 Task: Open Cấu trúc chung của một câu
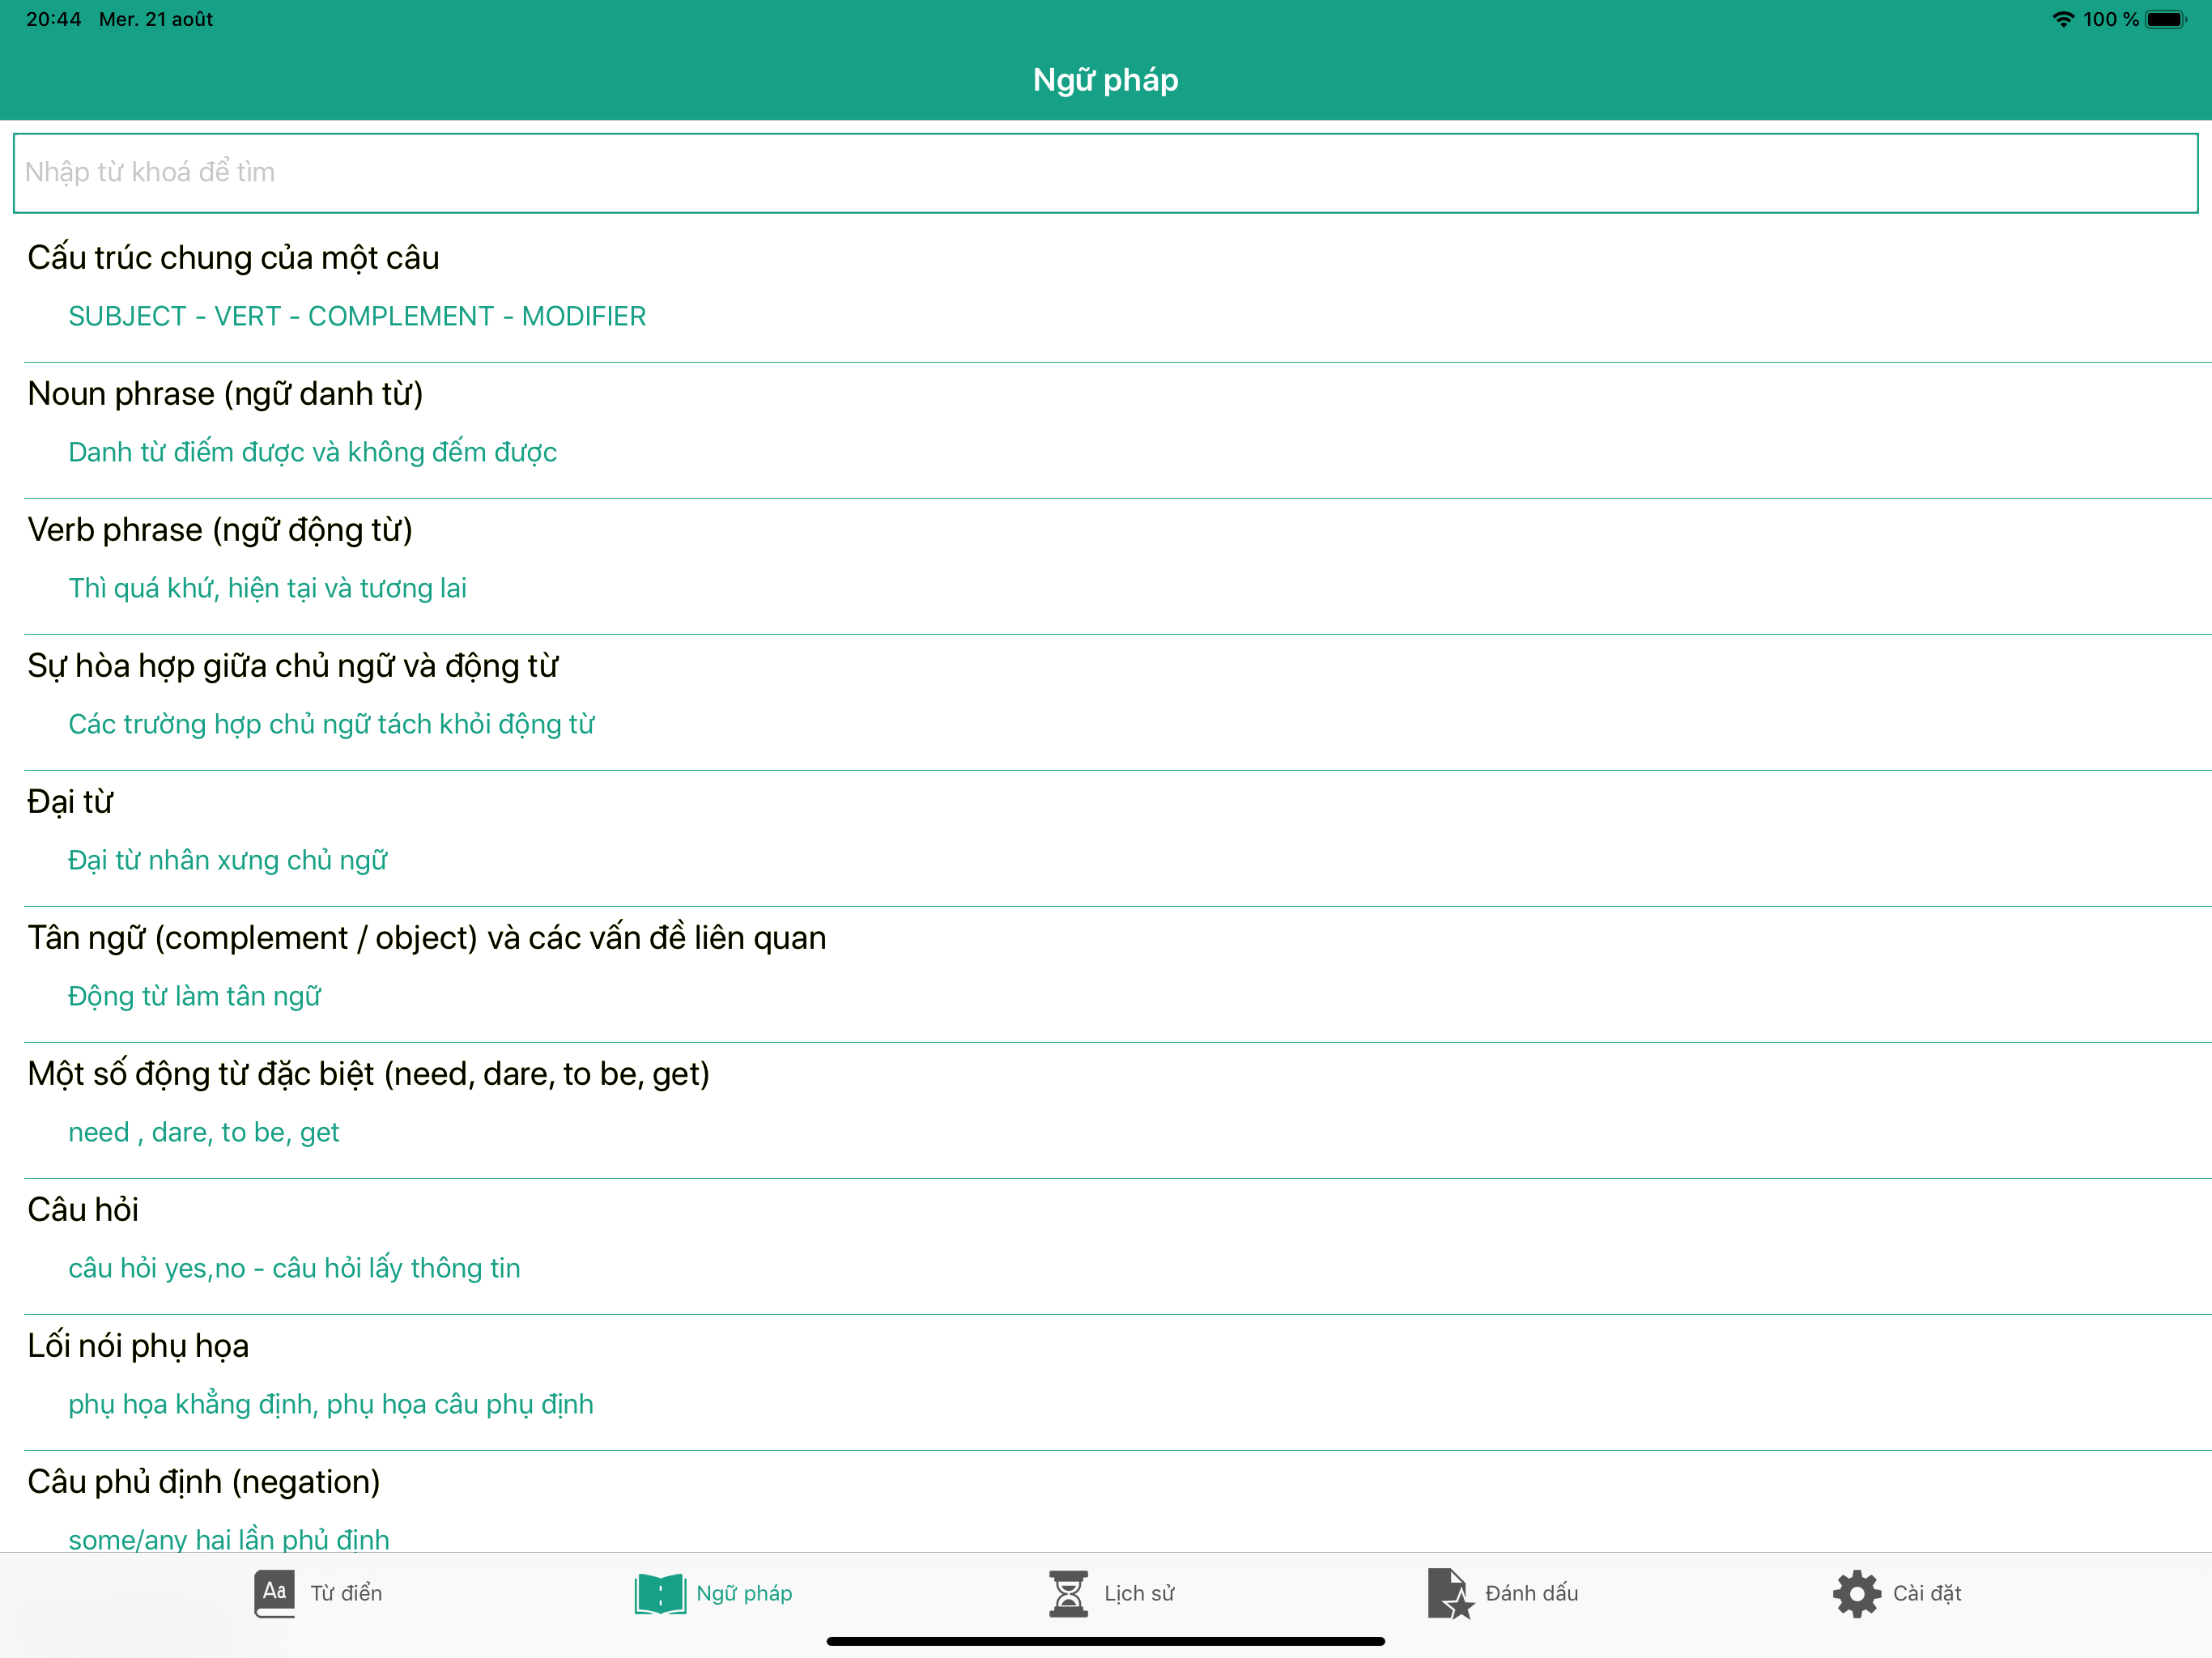pyautogui.click(x=233, y=258)
